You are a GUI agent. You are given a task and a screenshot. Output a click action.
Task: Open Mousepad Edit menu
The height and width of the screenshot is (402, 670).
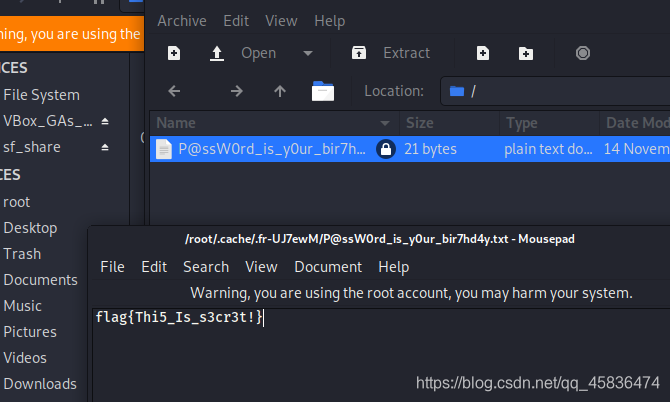[x=154, y=267]
